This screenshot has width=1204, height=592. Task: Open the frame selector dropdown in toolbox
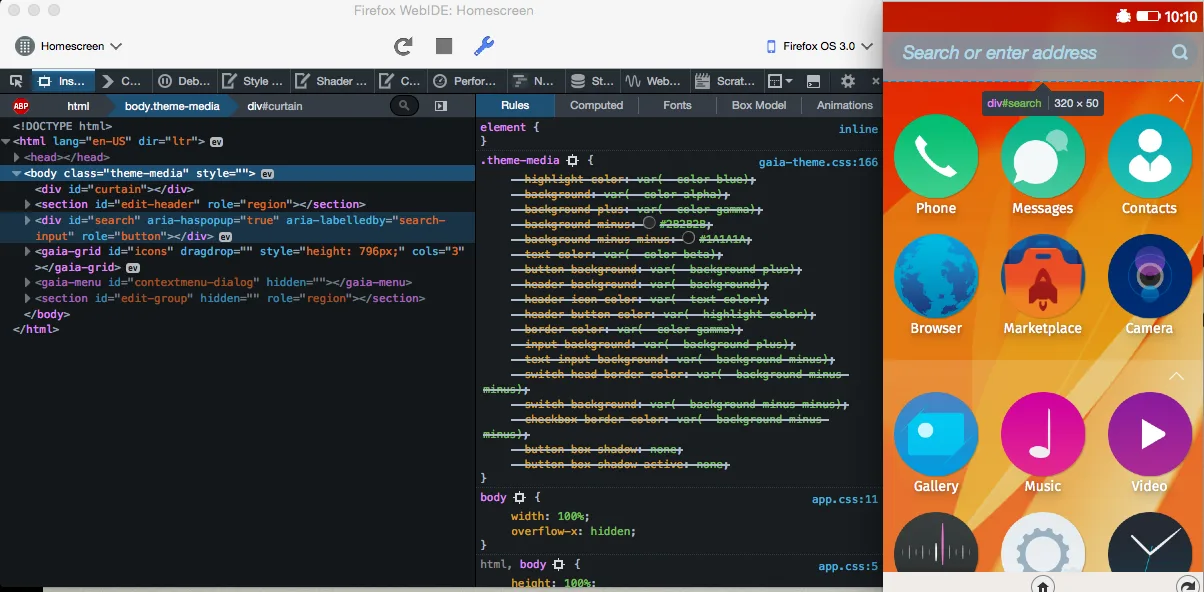click(780, 81)
